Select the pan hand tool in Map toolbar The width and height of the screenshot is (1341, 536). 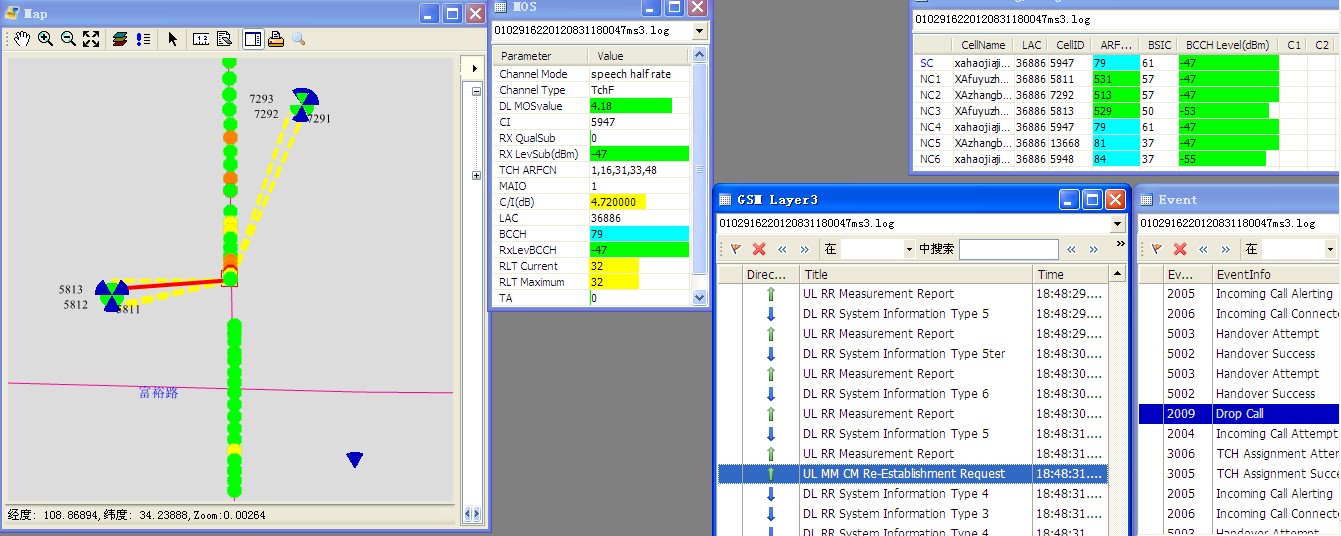(22, 39)
